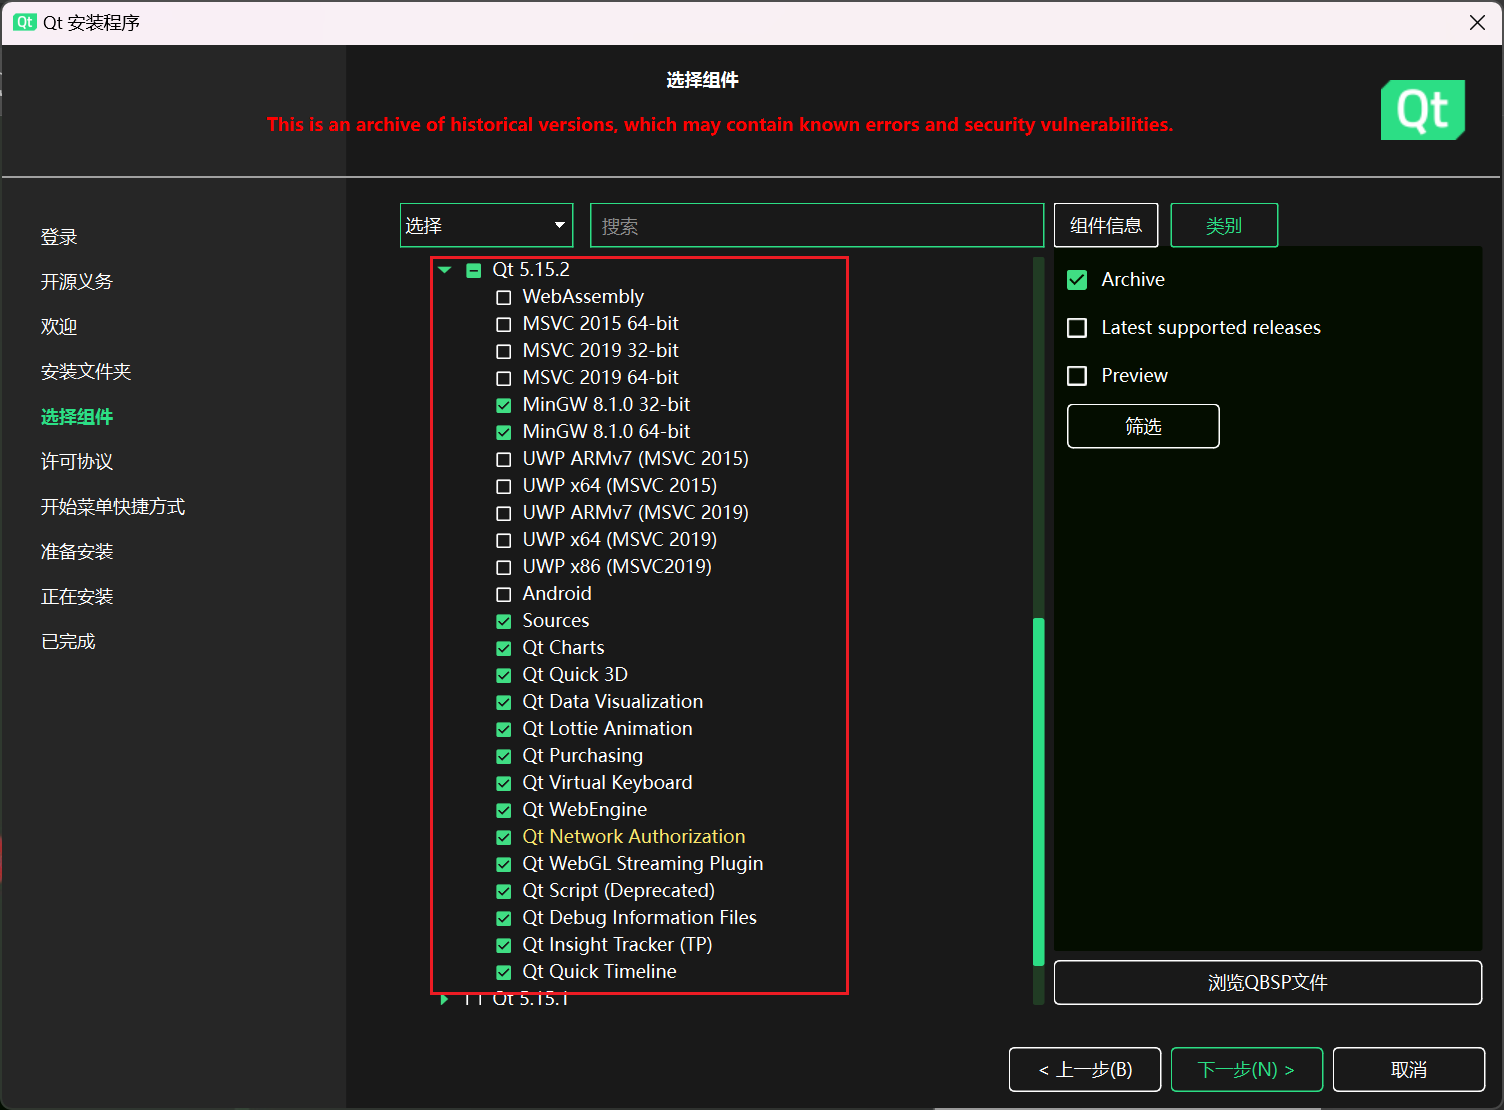Uncheck Qt Network Authorization checkbox

coord(504,837)
